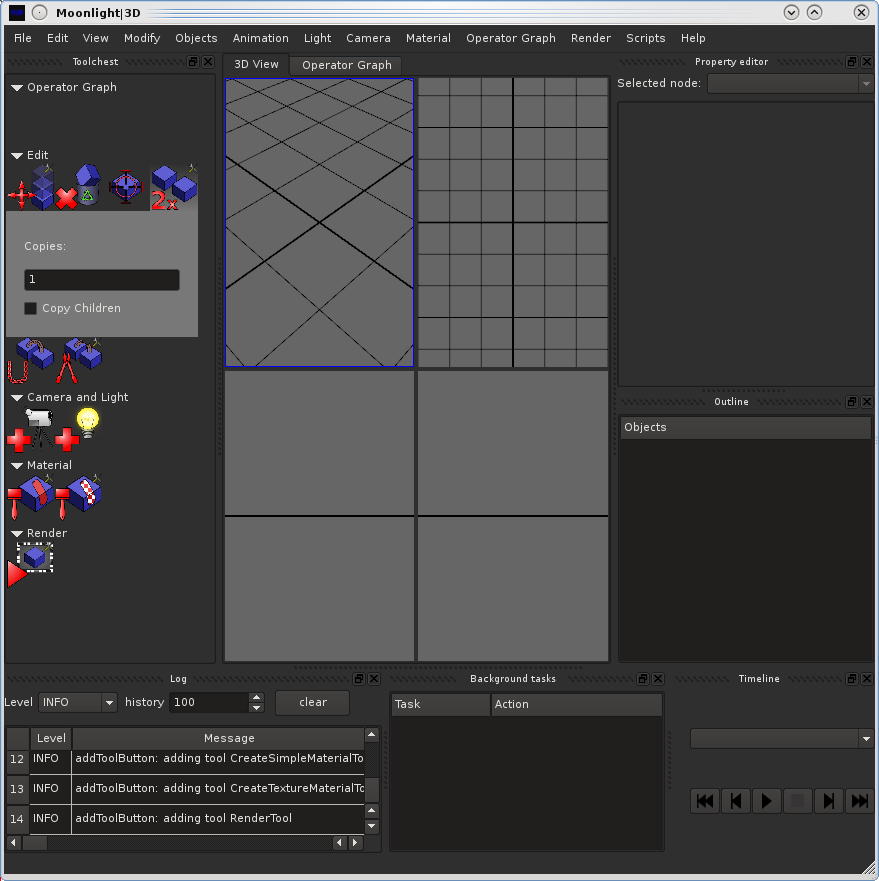Screen dimensions: 879x881
Task: Float the Property editor panel
Action: pyautogui.click(x=851, y=62)
